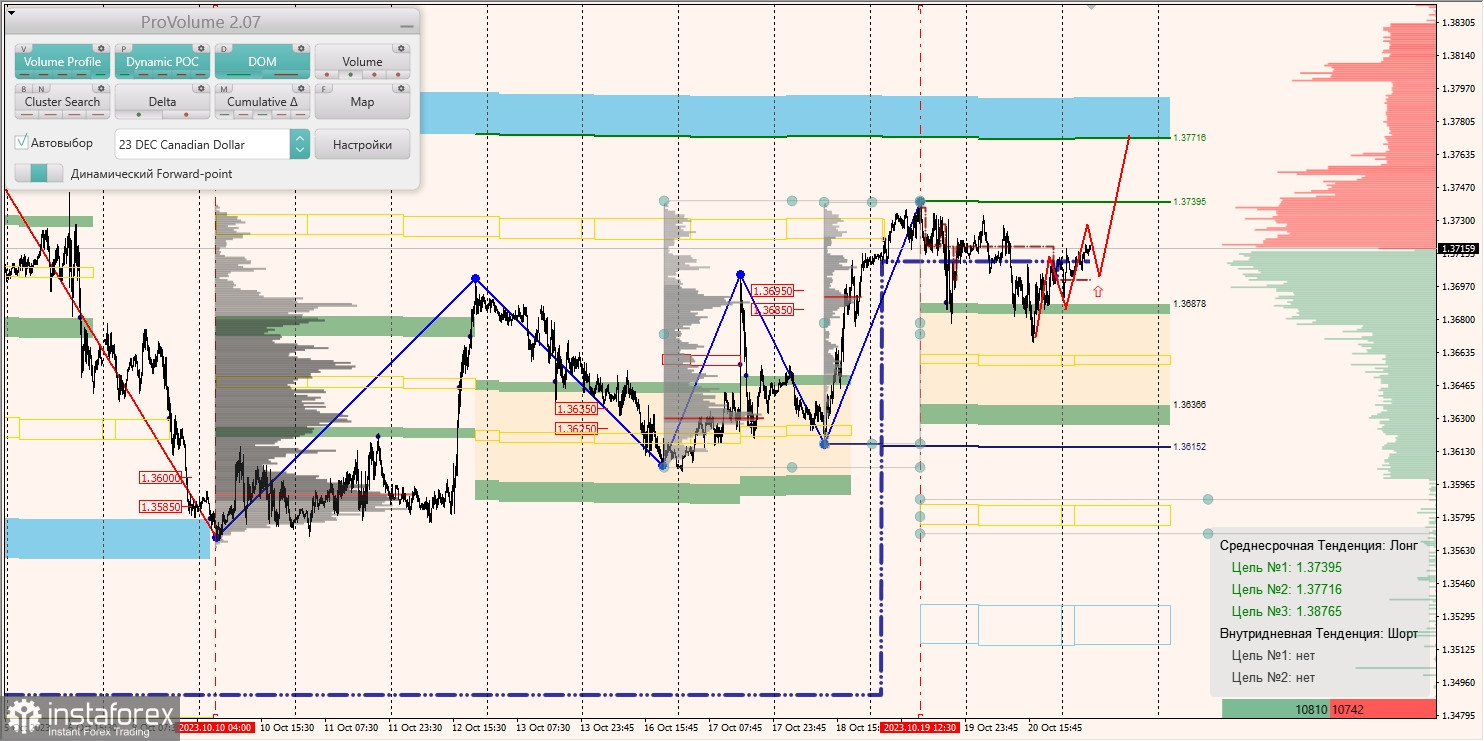Click the current price tag 1.37159 on axis
This screenshot has height=741, width=1484.
1458,248
